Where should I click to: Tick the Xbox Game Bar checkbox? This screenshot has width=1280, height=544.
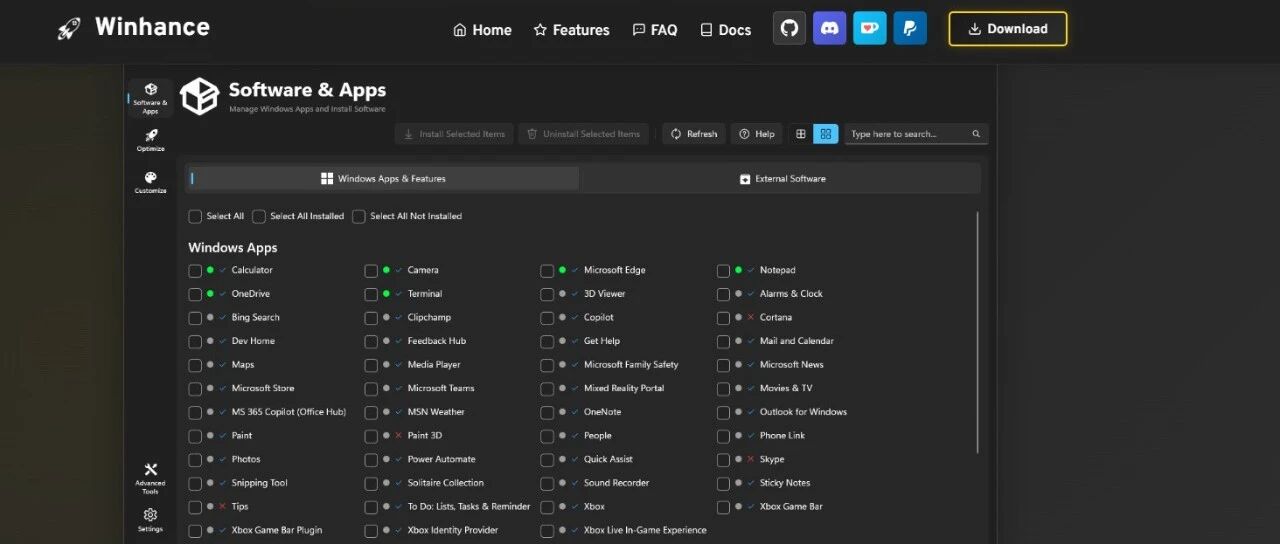723,507
